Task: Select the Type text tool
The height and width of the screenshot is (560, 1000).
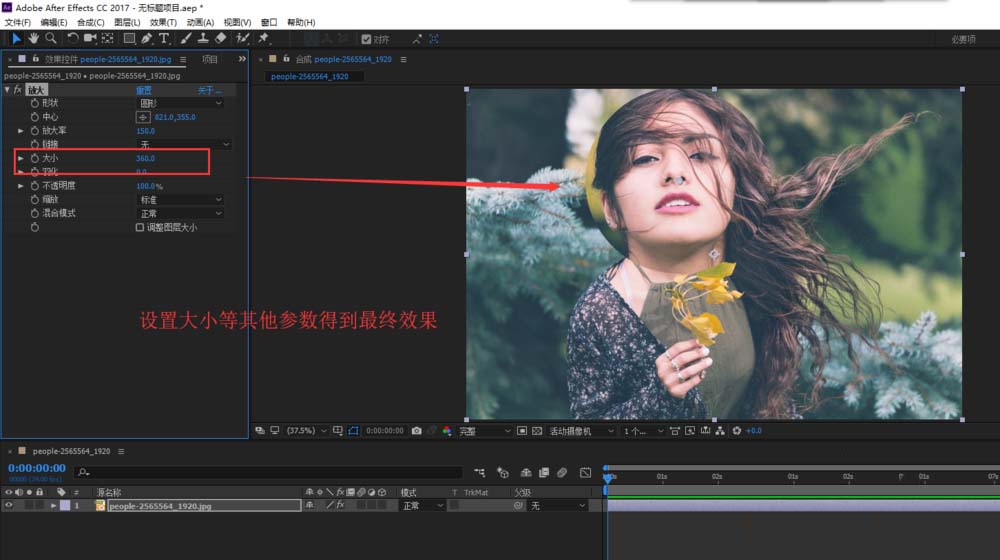Action: point(164,38)
